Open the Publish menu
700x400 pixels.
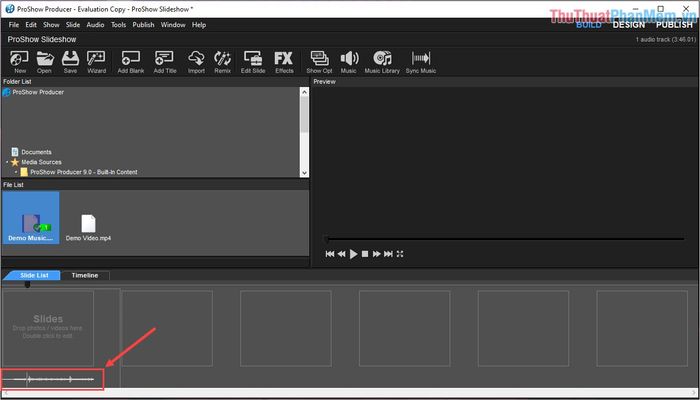point(143,25)
